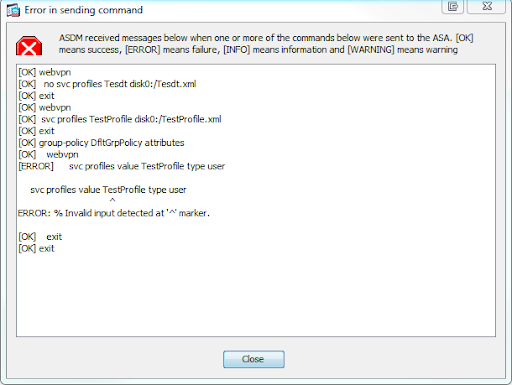Select indented '[OK] webvpn' line under group-policy
This screenshot has width=512, height=385.
point(48,155)
